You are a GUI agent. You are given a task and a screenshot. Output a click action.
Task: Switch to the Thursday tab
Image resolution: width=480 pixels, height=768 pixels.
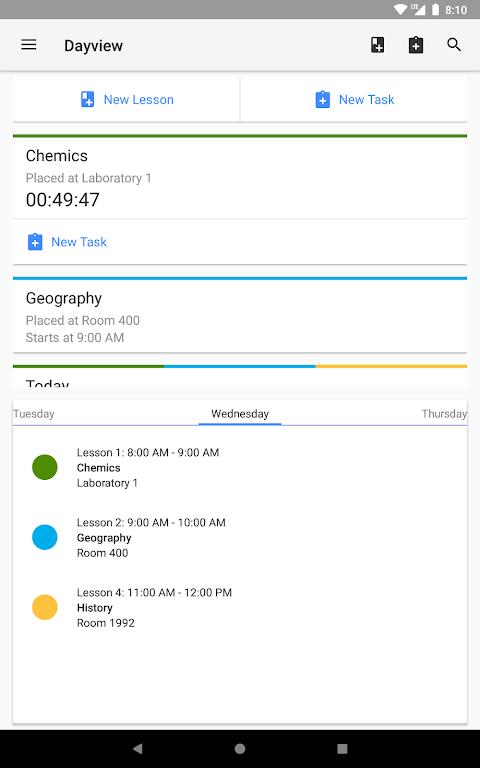pos(444,414)
